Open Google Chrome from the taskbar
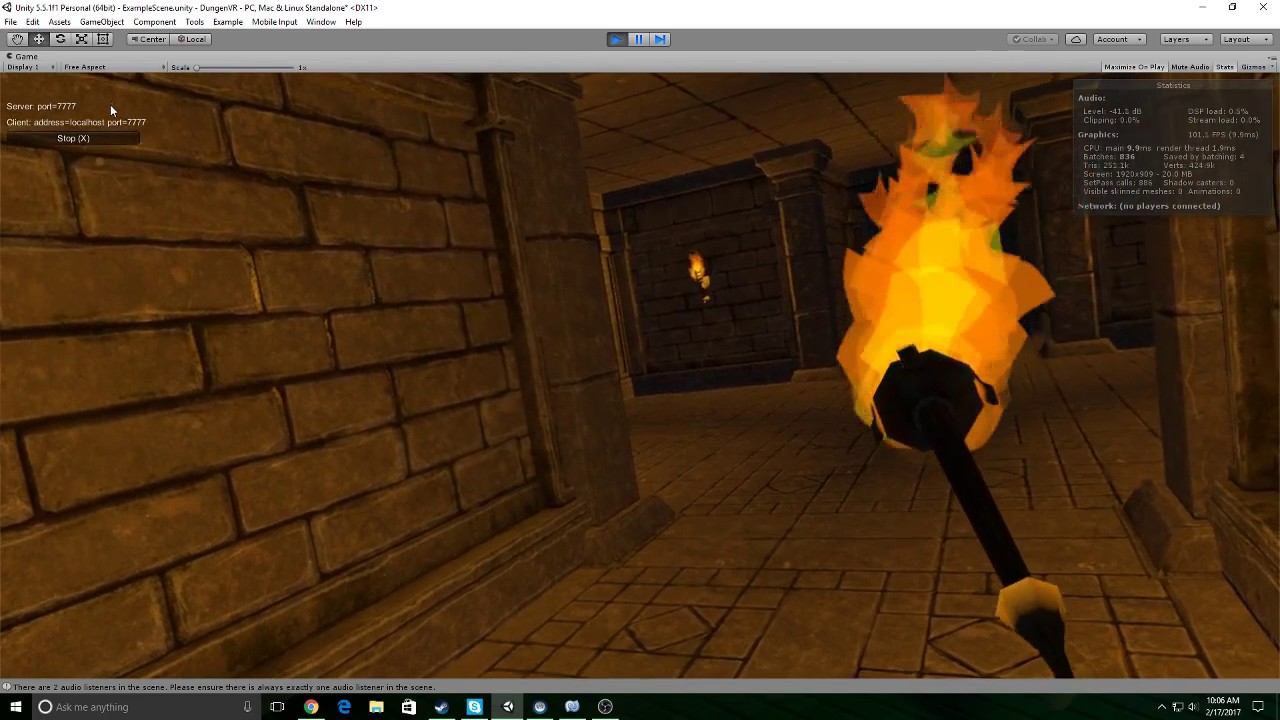The height and width of the screenshot is (720, 1280). tap(311, 707)
